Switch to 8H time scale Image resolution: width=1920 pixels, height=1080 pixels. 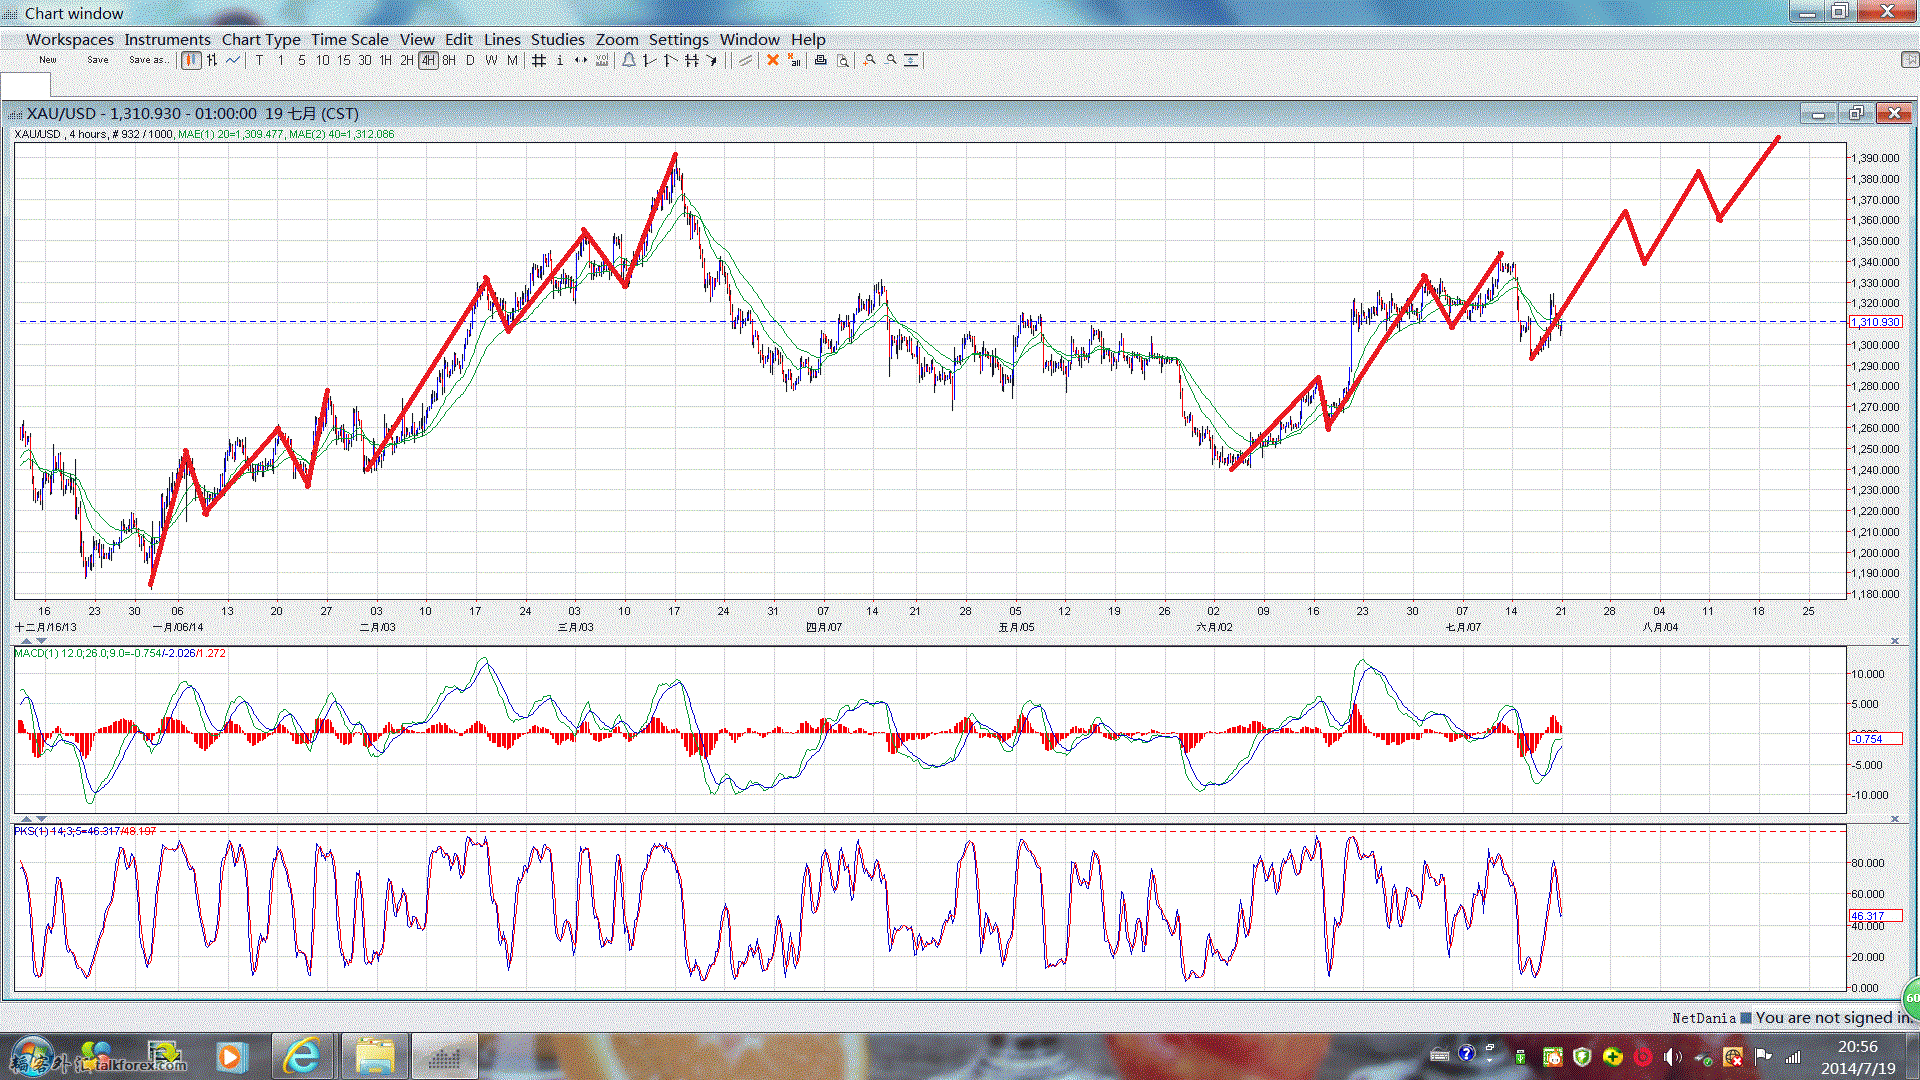click(x=449, y=60)
